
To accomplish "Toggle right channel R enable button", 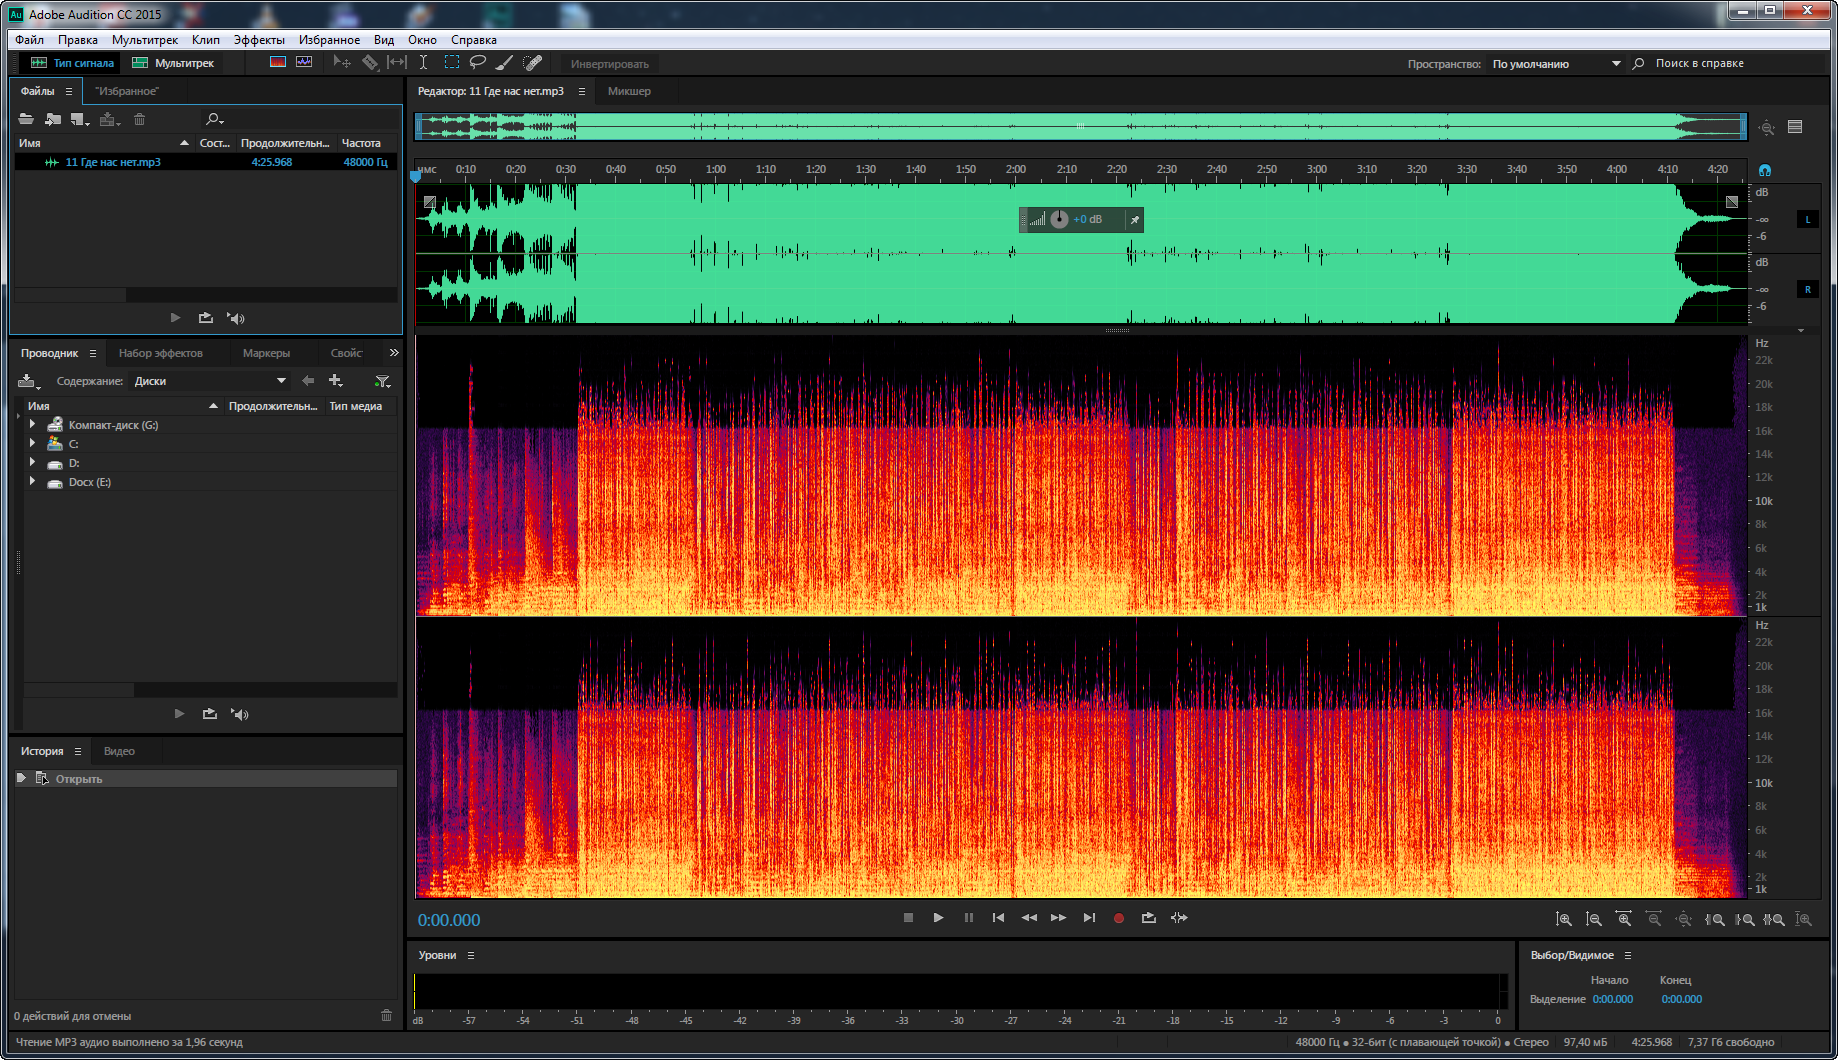I will click(1807, 289).
